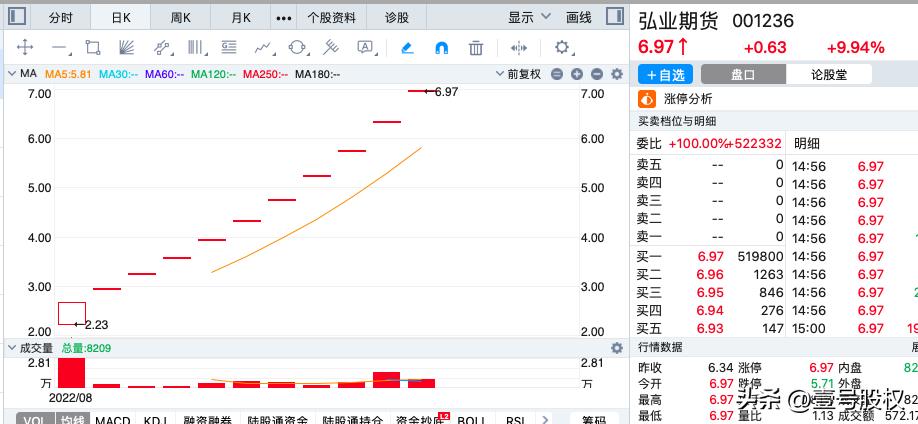Select the 融资融券 indicator tab
Screen dimensions: 918x424
click(x=207, y=419)
